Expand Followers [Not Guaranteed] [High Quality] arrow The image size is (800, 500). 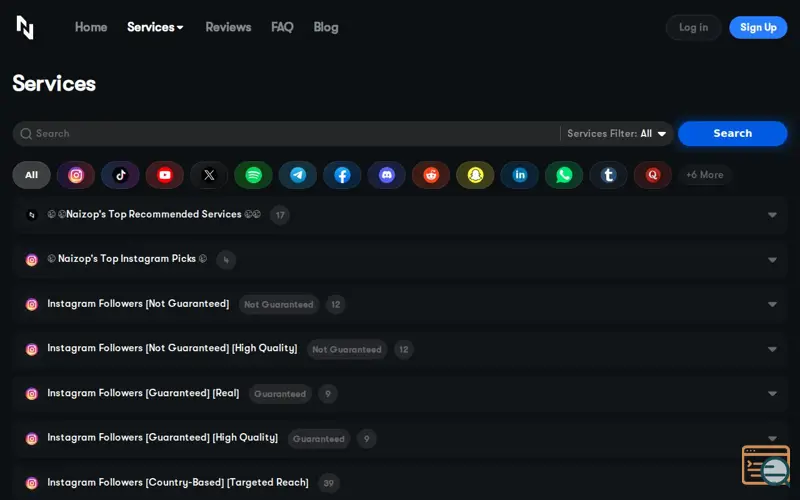point(772,349)
